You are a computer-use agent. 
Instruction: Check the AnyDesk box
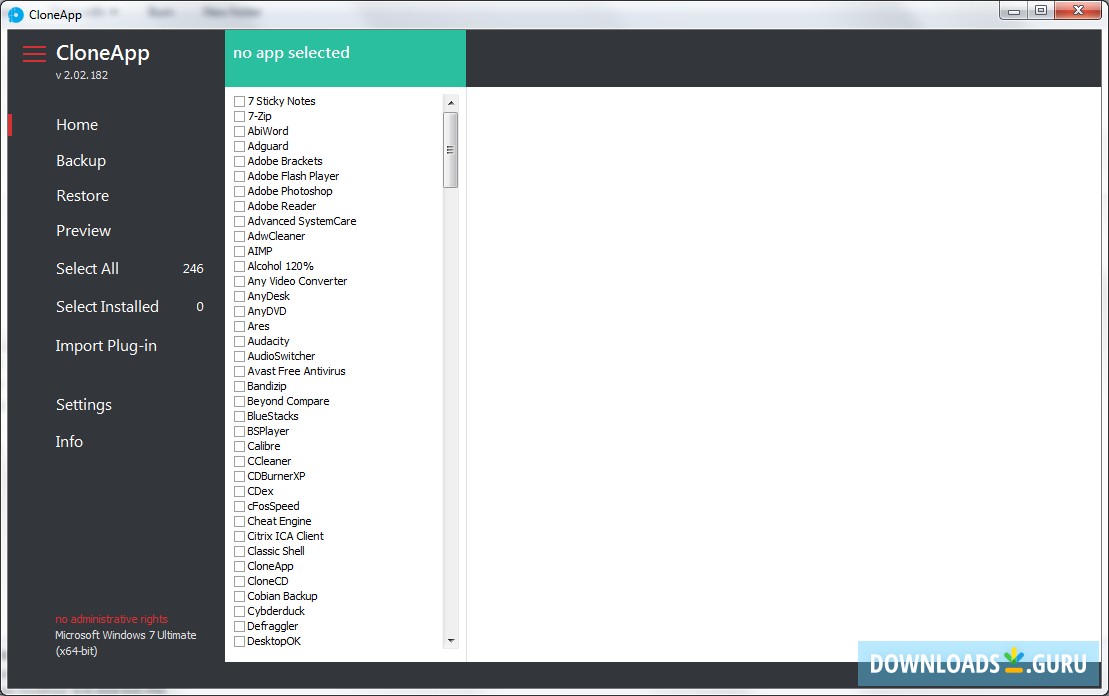(239, 296)
